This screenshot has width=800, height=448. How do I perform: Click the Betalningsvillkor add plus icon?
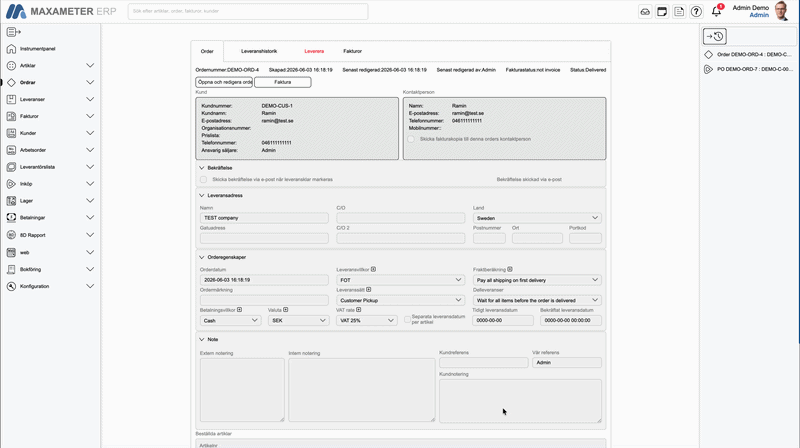point(239,310)
